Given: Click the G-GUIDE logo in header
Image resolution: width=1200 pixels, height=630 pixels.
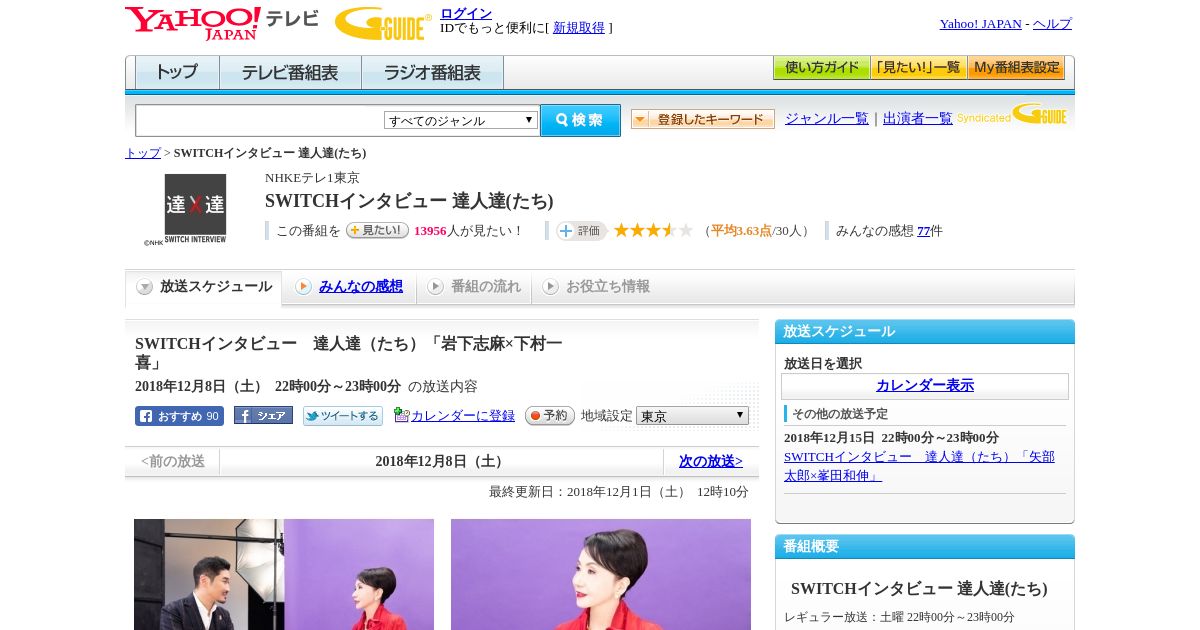Looking at the screenshot, I should pos(383,24).
